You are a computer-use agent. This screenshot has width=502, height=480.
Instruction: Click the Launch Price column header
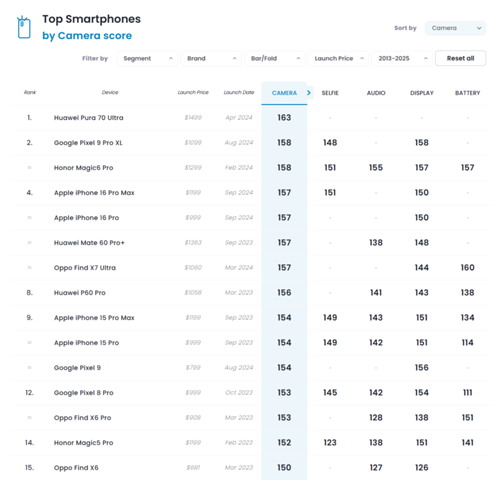(193, 92)
